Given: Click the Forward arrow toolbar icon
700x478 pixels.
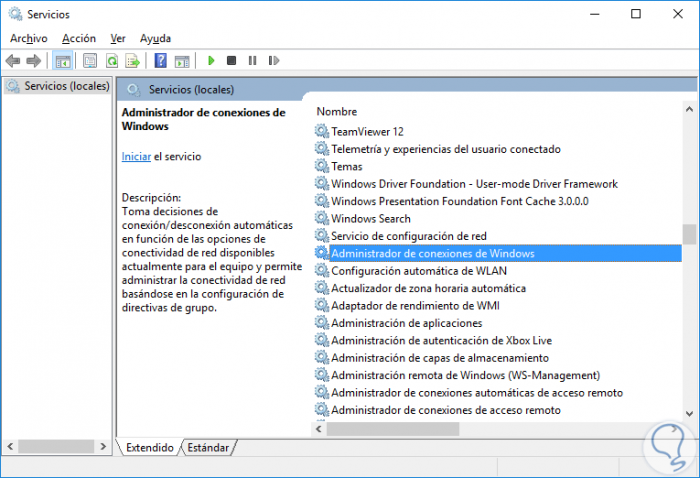Looking at the screenshot, I should click(x=33, y=61).
